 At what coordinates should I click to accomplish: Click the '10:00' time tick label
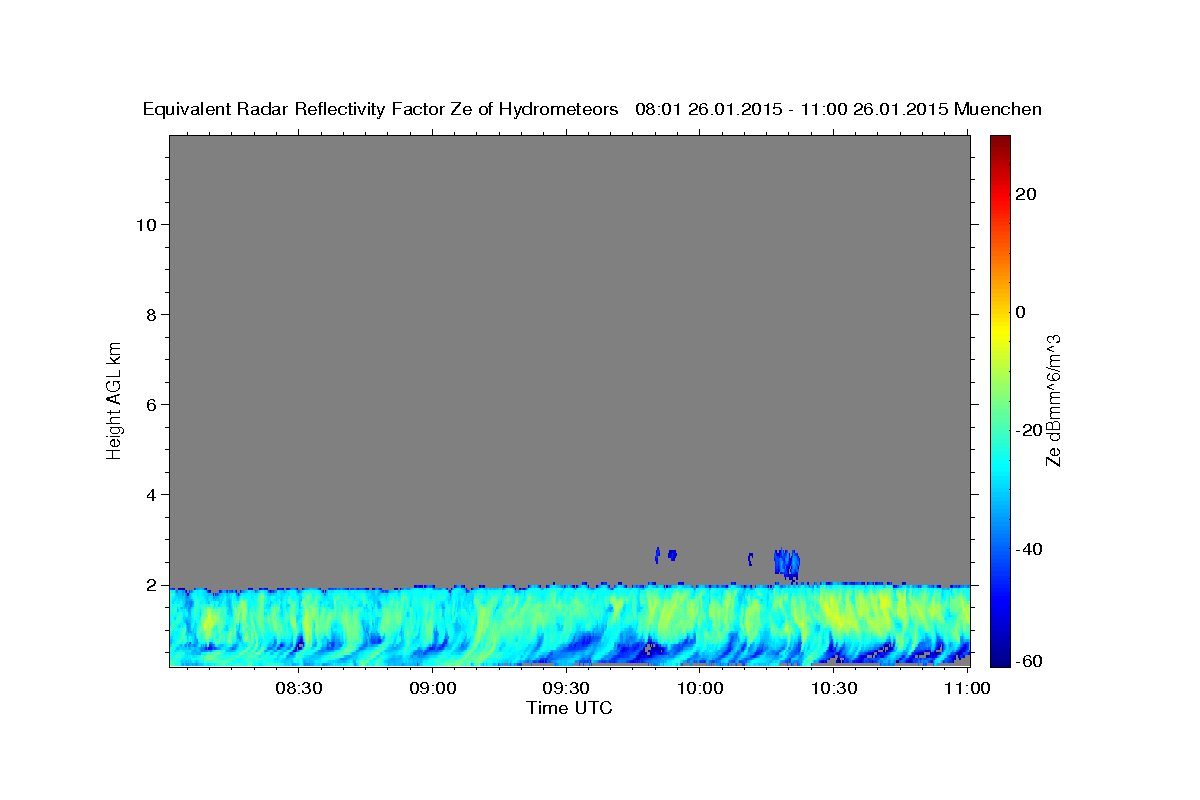tap(700, 688)
